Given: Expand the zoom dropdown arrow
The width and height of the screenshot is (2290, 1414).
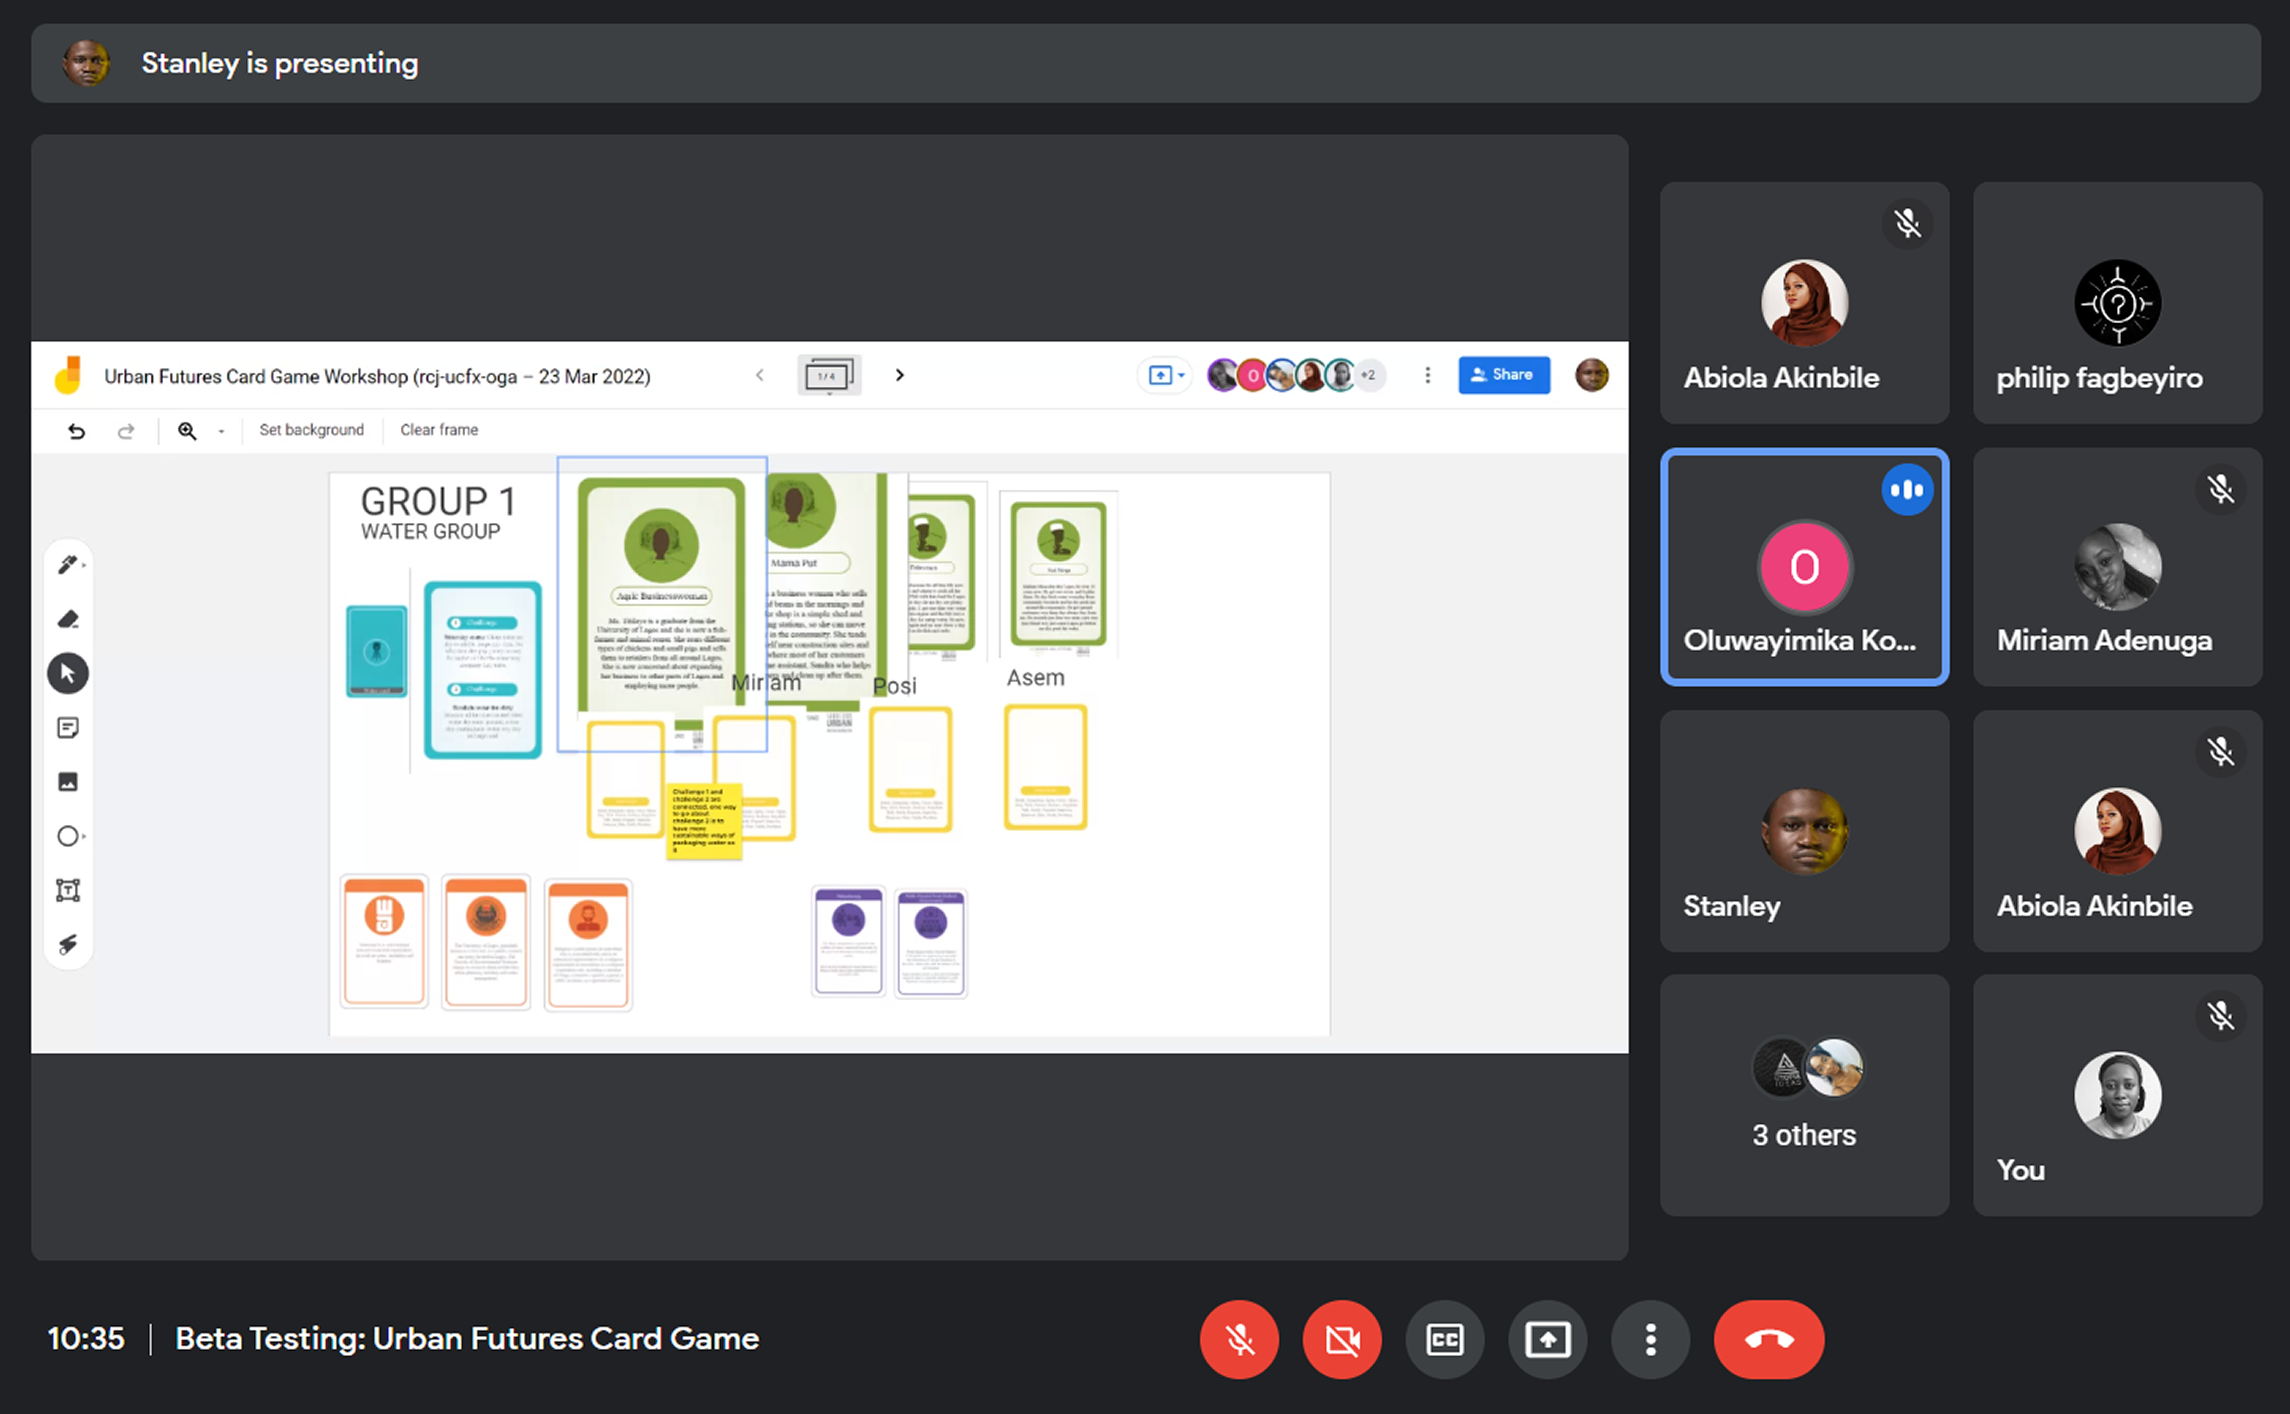Looking at the screenshot, I should (221, 431).
